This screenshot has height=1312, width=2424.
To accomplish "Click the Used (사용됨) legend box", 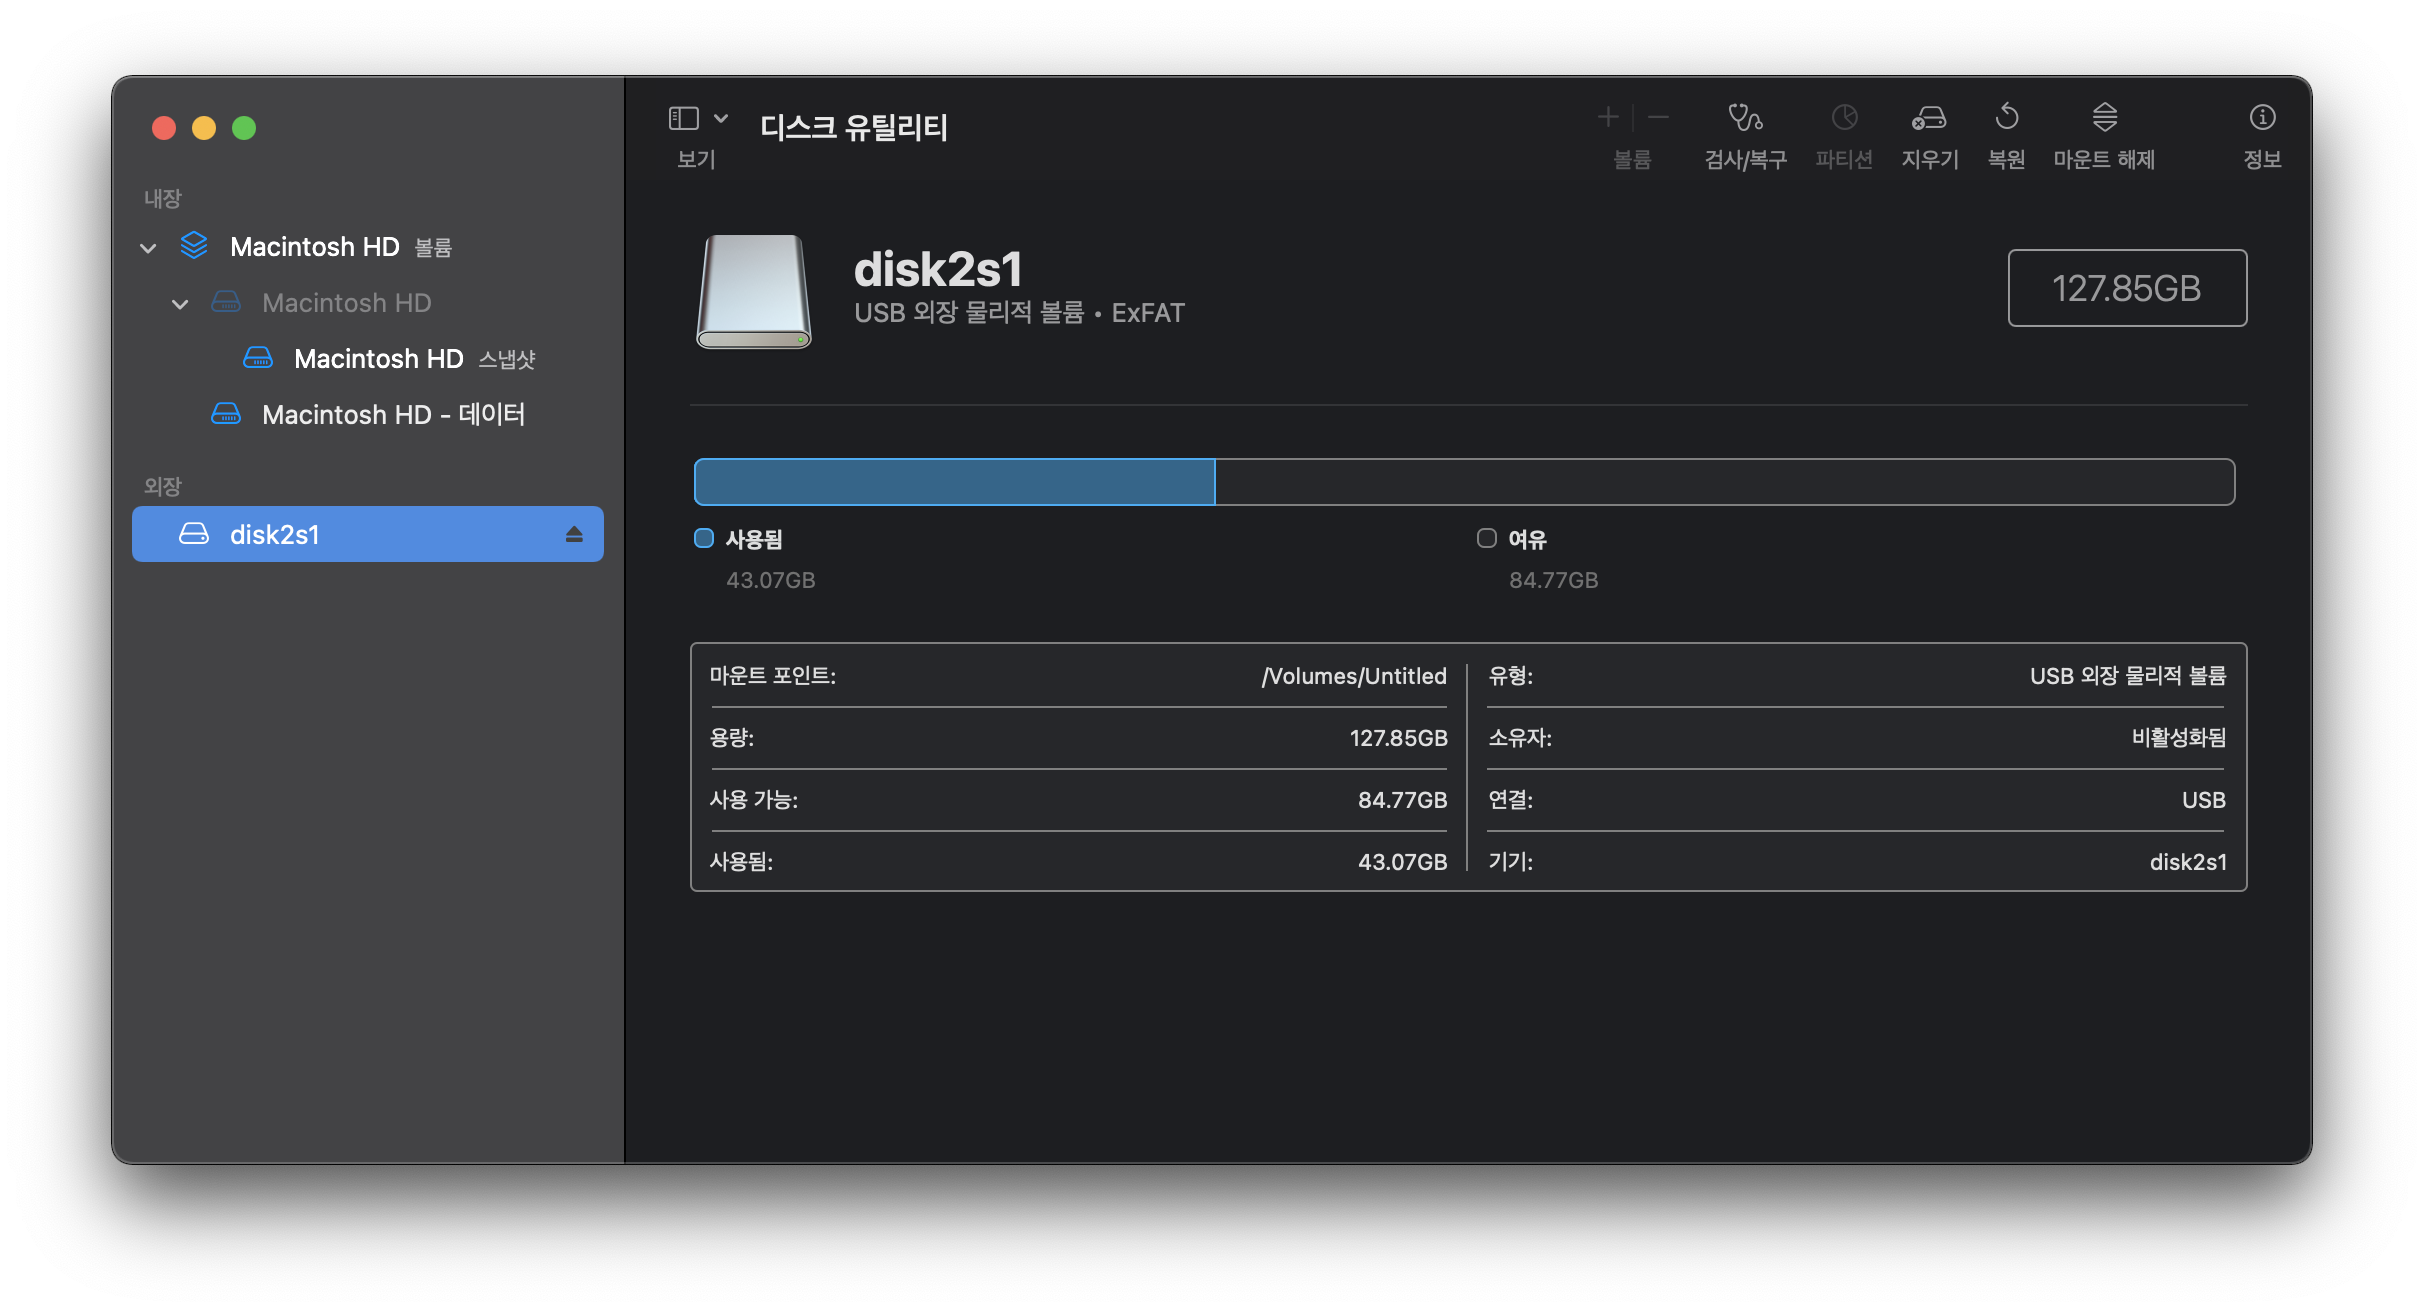I will click(x=704, y=539).
